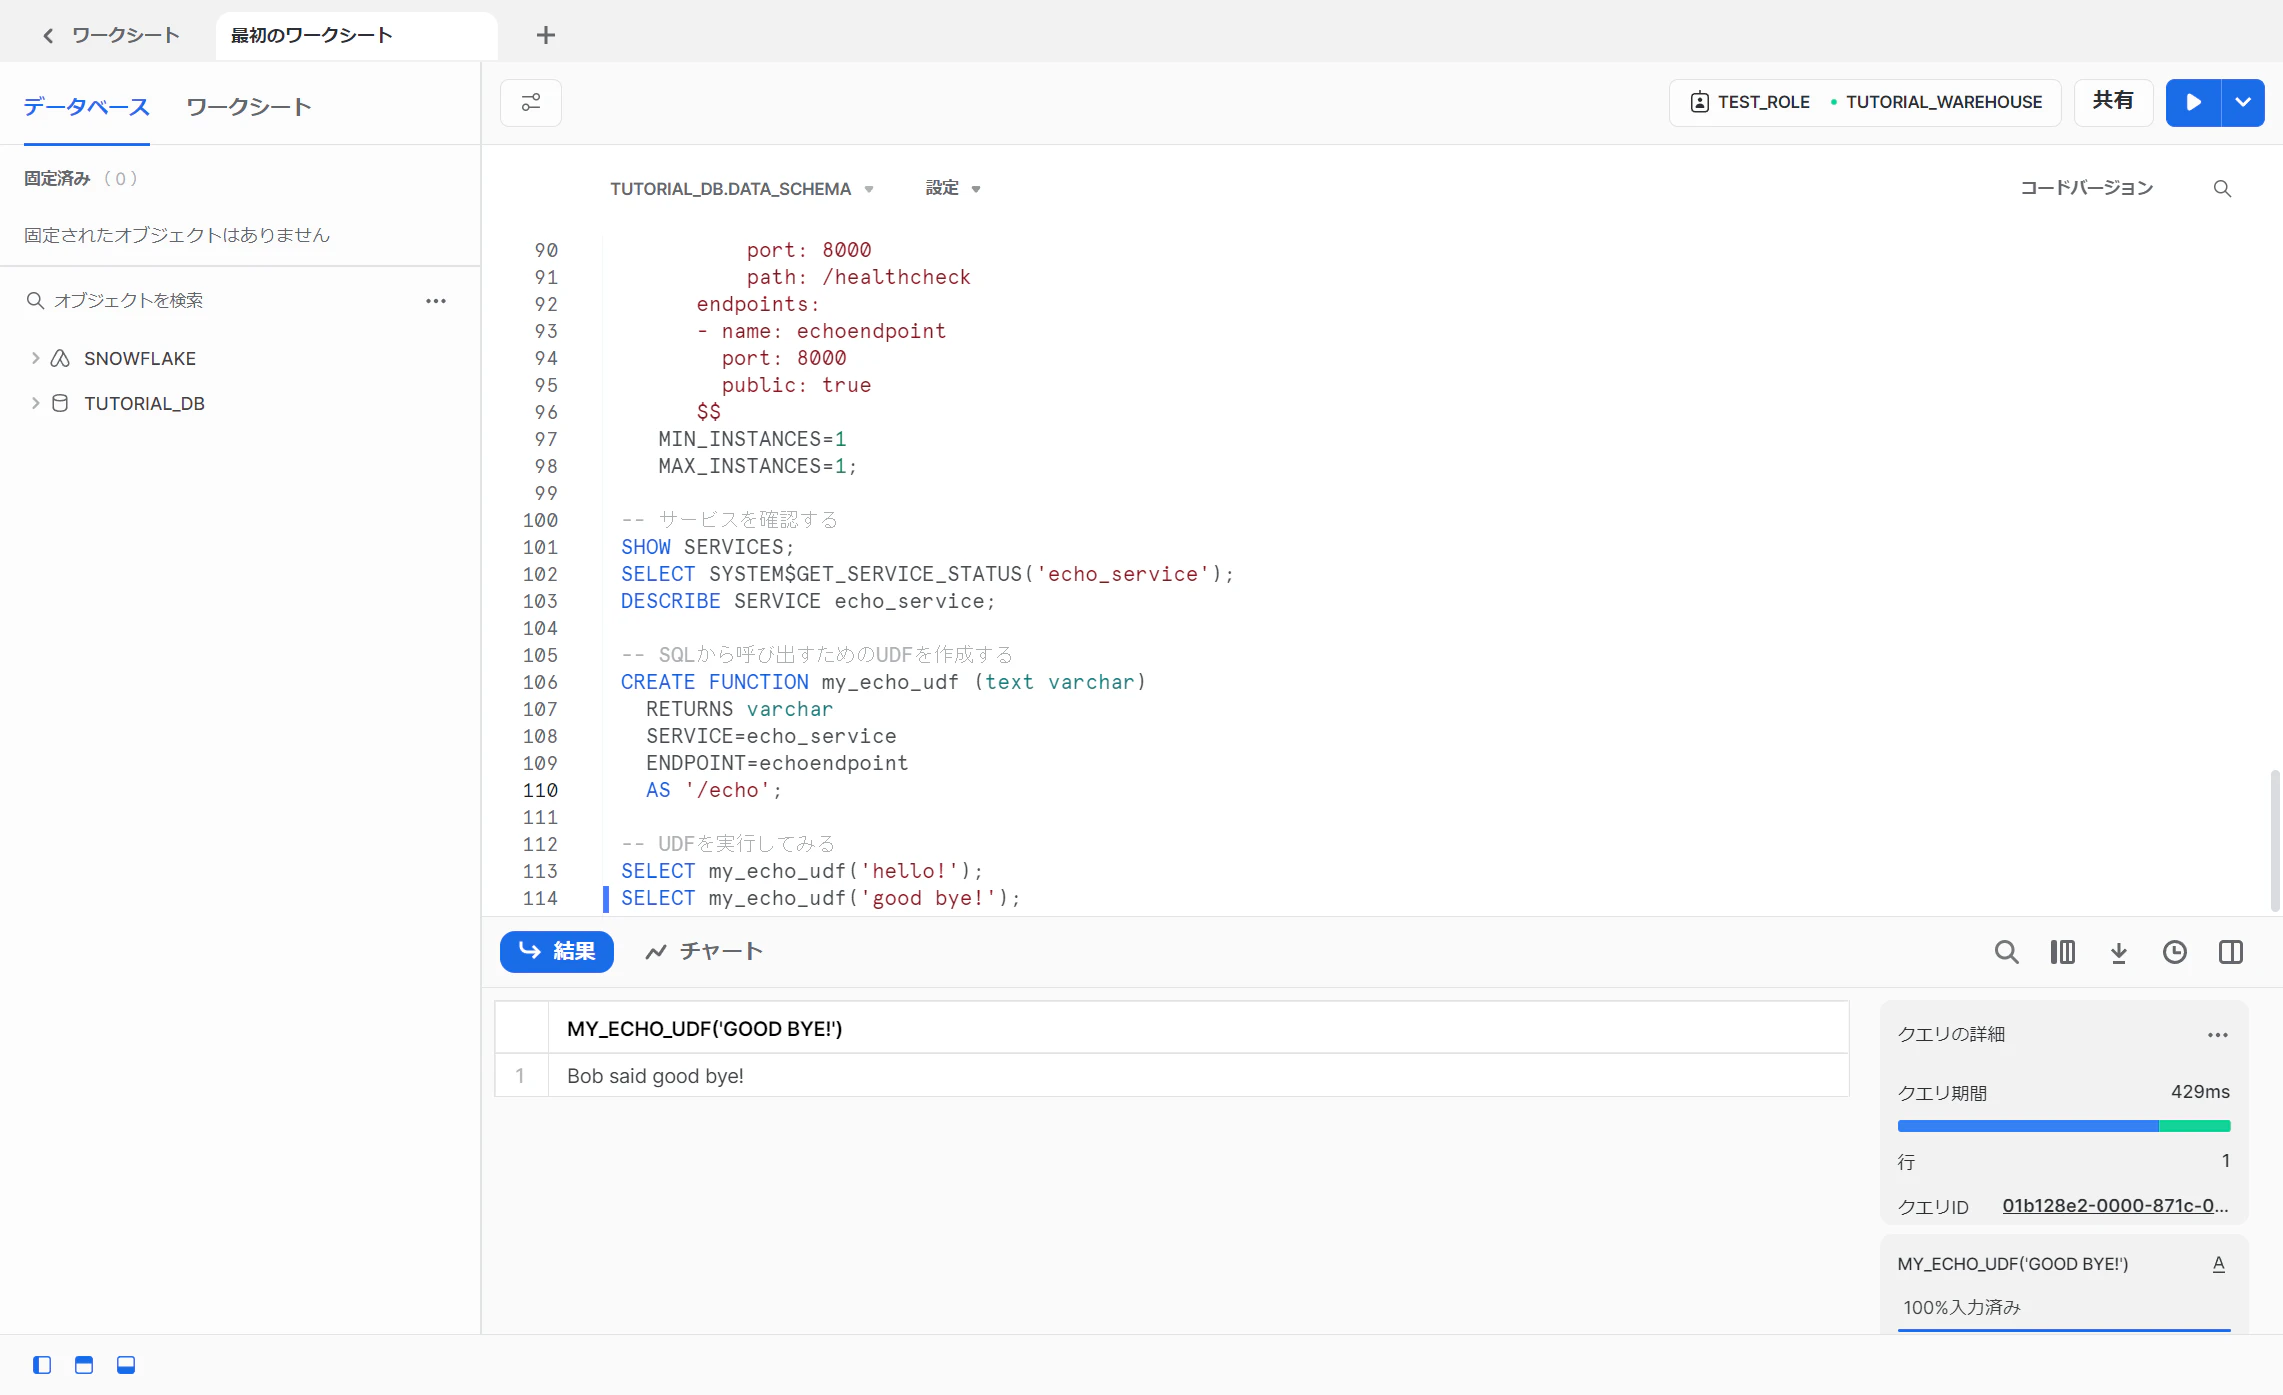Select the 結果 results tab
Screen dimensions: 2283x1395
pos(557,951)
